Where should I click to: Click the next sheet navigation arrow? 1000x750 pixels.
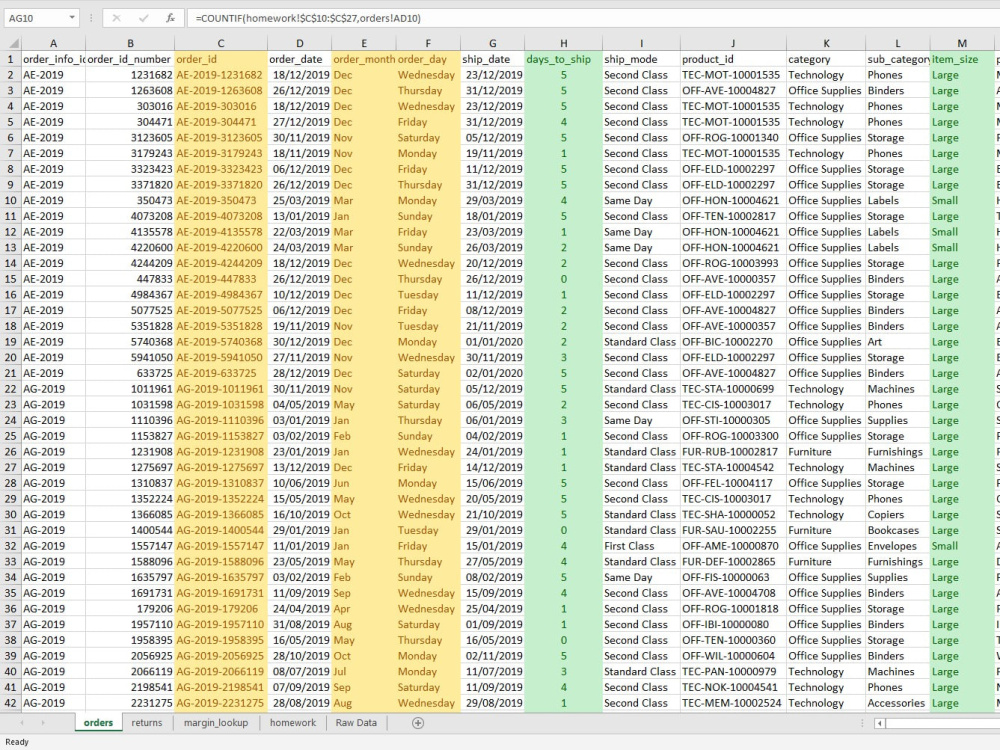pyautogui.click(x=43, y=723)
